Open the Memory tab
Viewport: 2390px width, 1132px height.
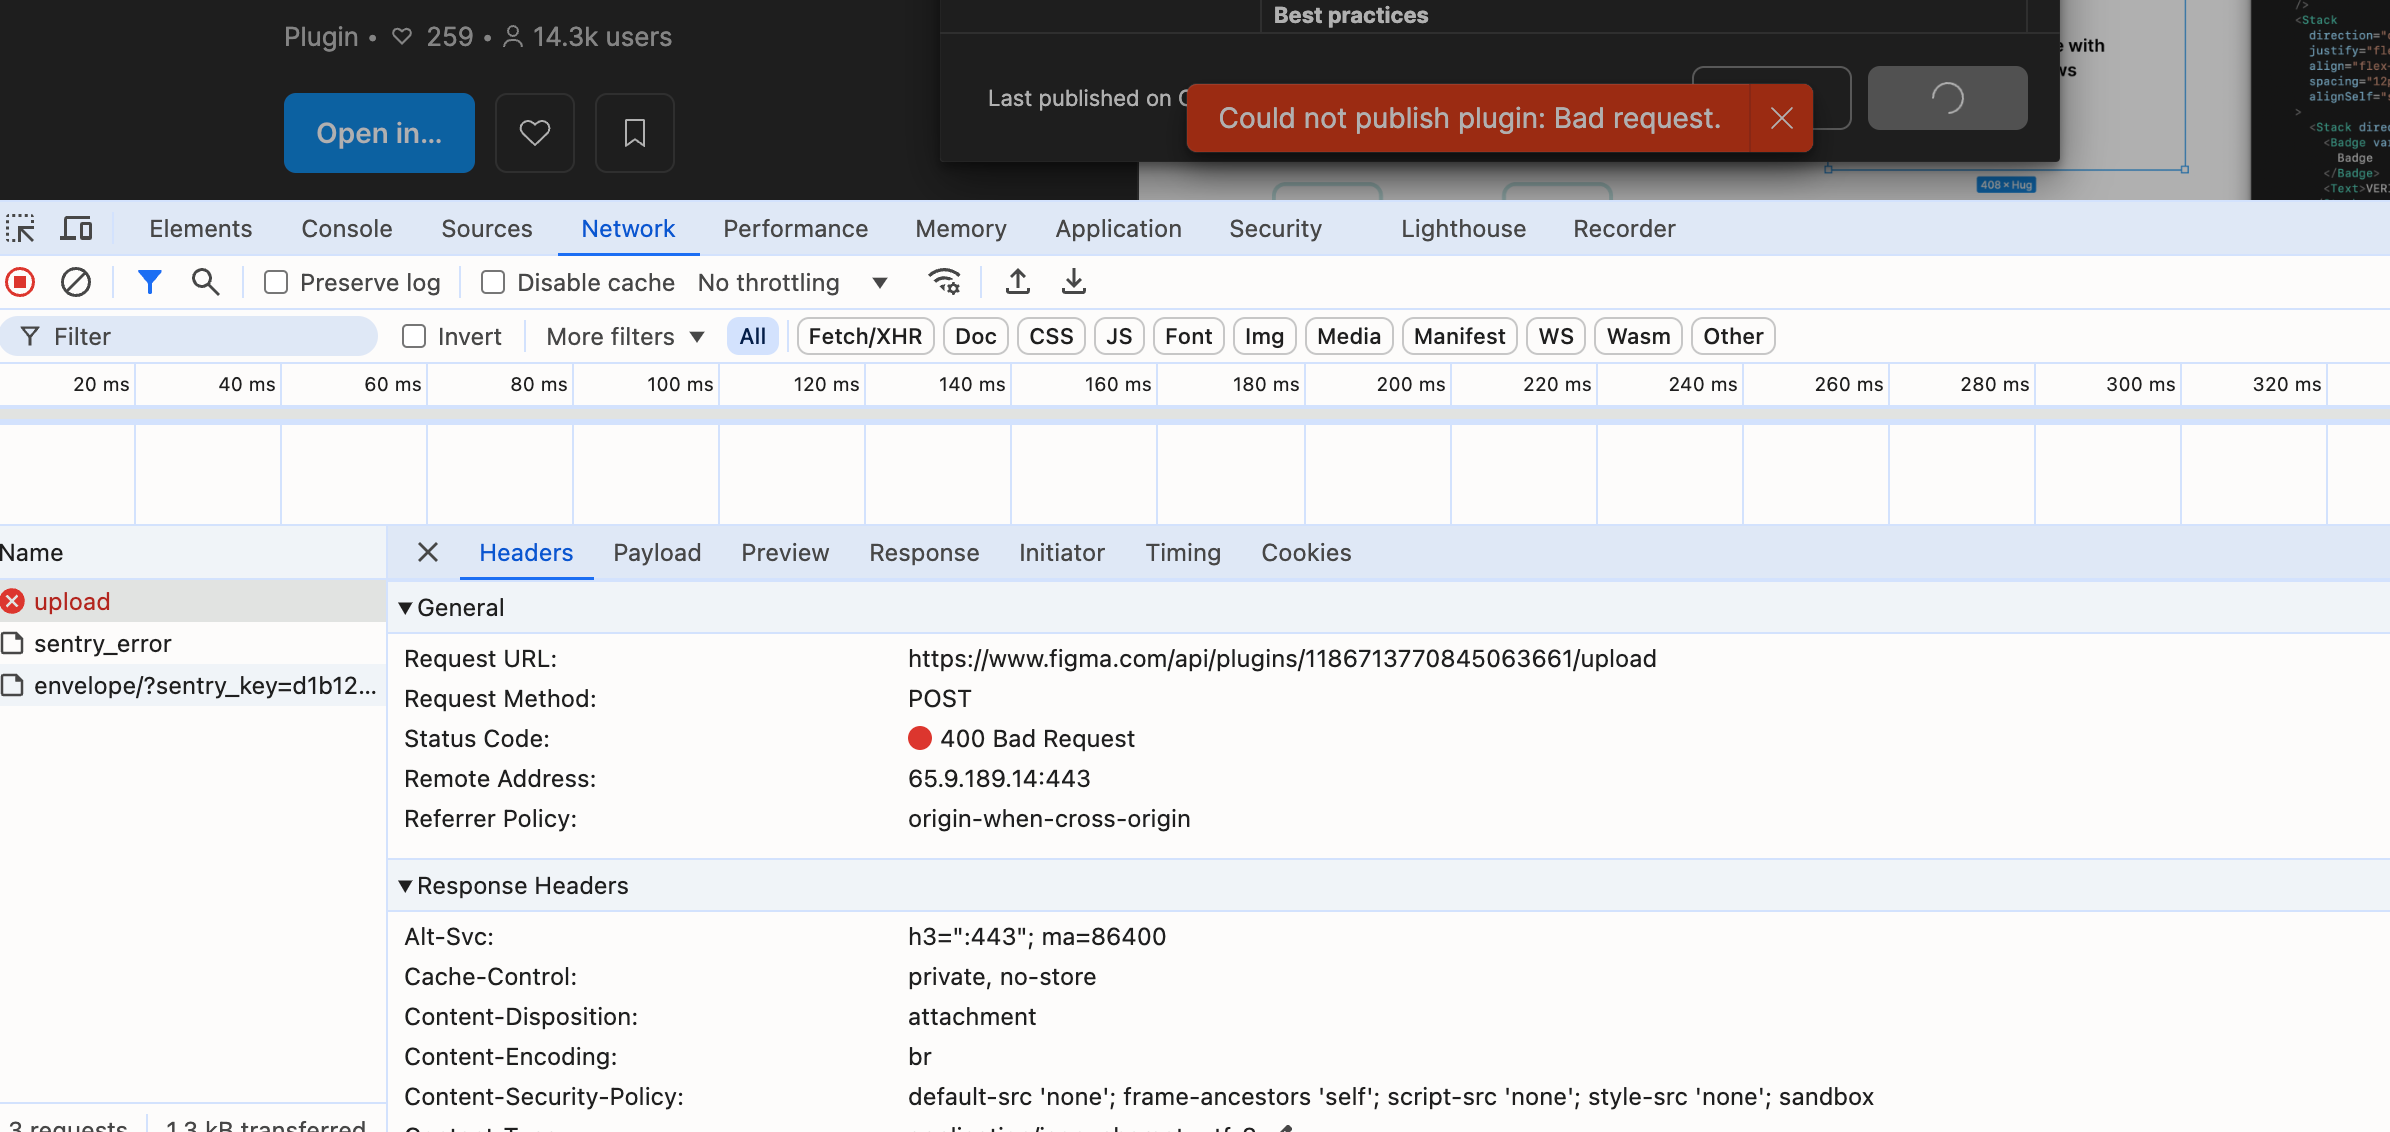pos(961,229)
